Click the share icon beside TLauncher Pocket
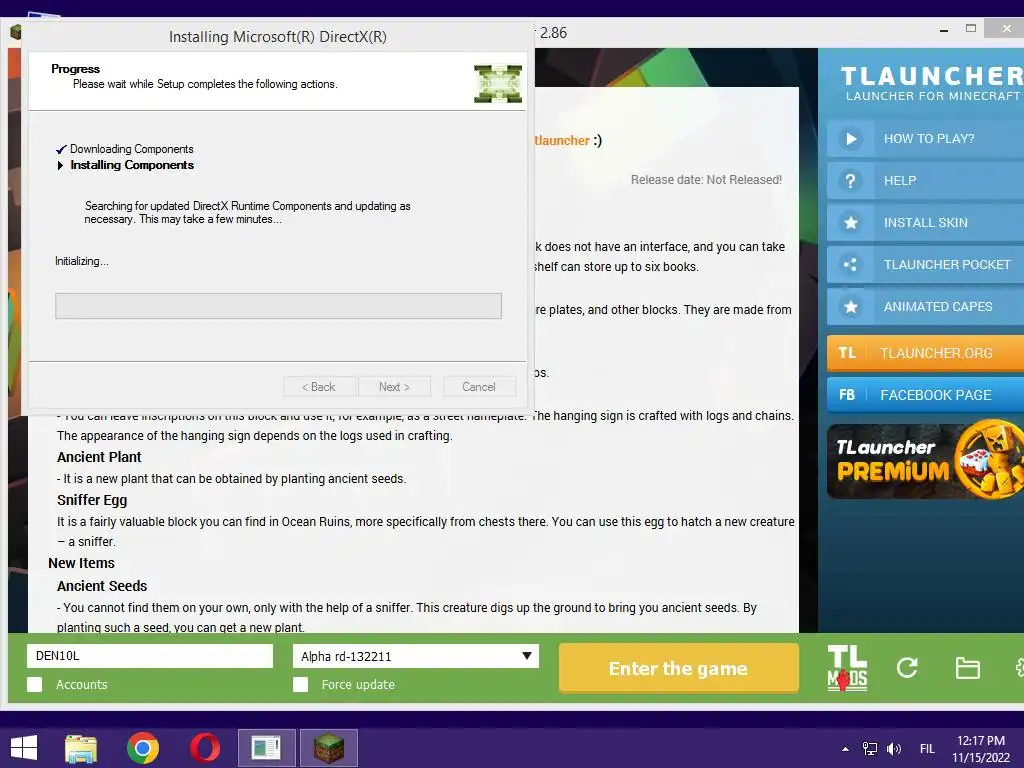 [850, 264]
